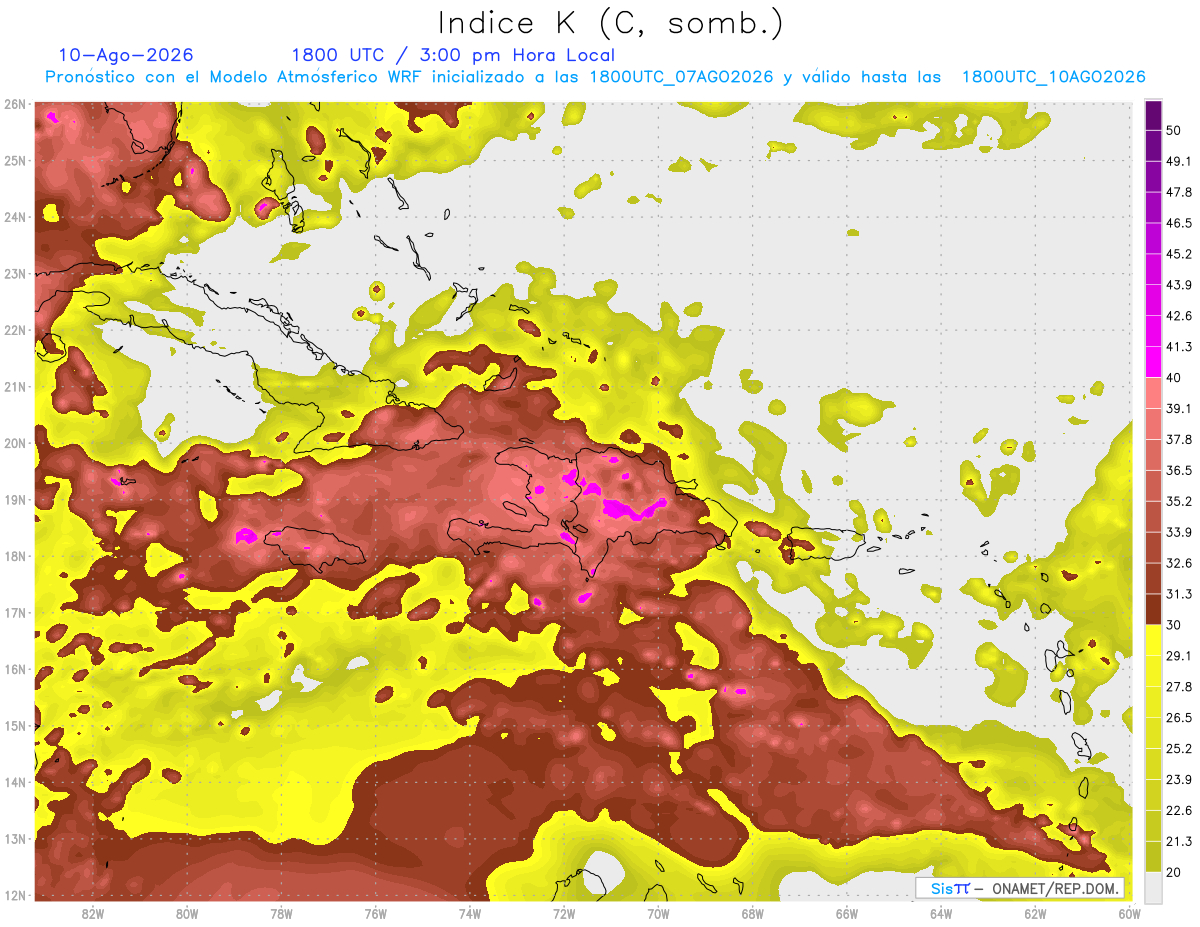Viewport: 1200px width, 927px height.
Task: Click the colorbar label "35.2"
Action: 1179,501
